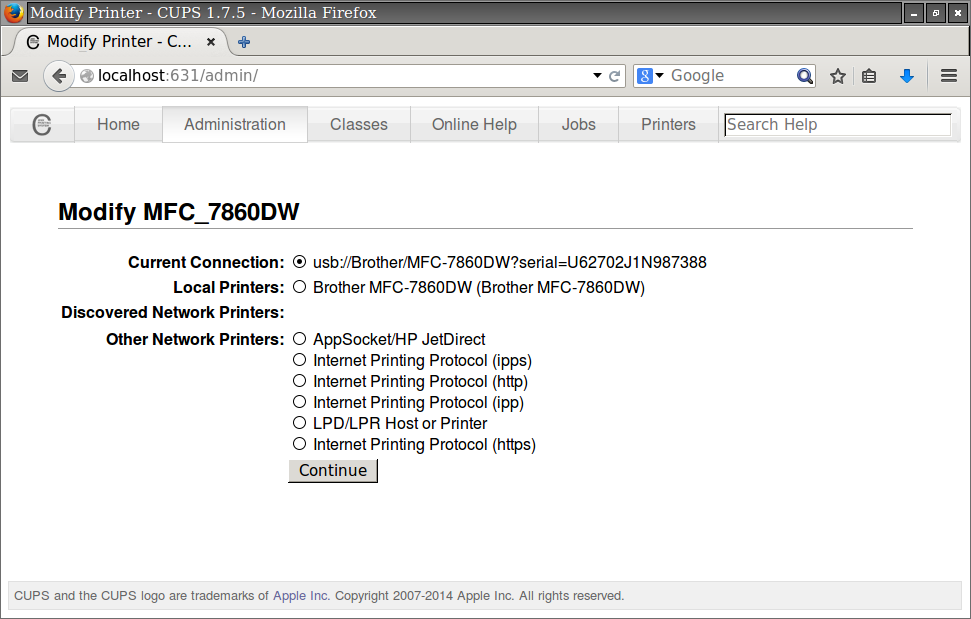The width and height of the screenshot is (971, 619).
Task: Choose LPD/LPR Host or Printer
Action: [x=299, y=422]
